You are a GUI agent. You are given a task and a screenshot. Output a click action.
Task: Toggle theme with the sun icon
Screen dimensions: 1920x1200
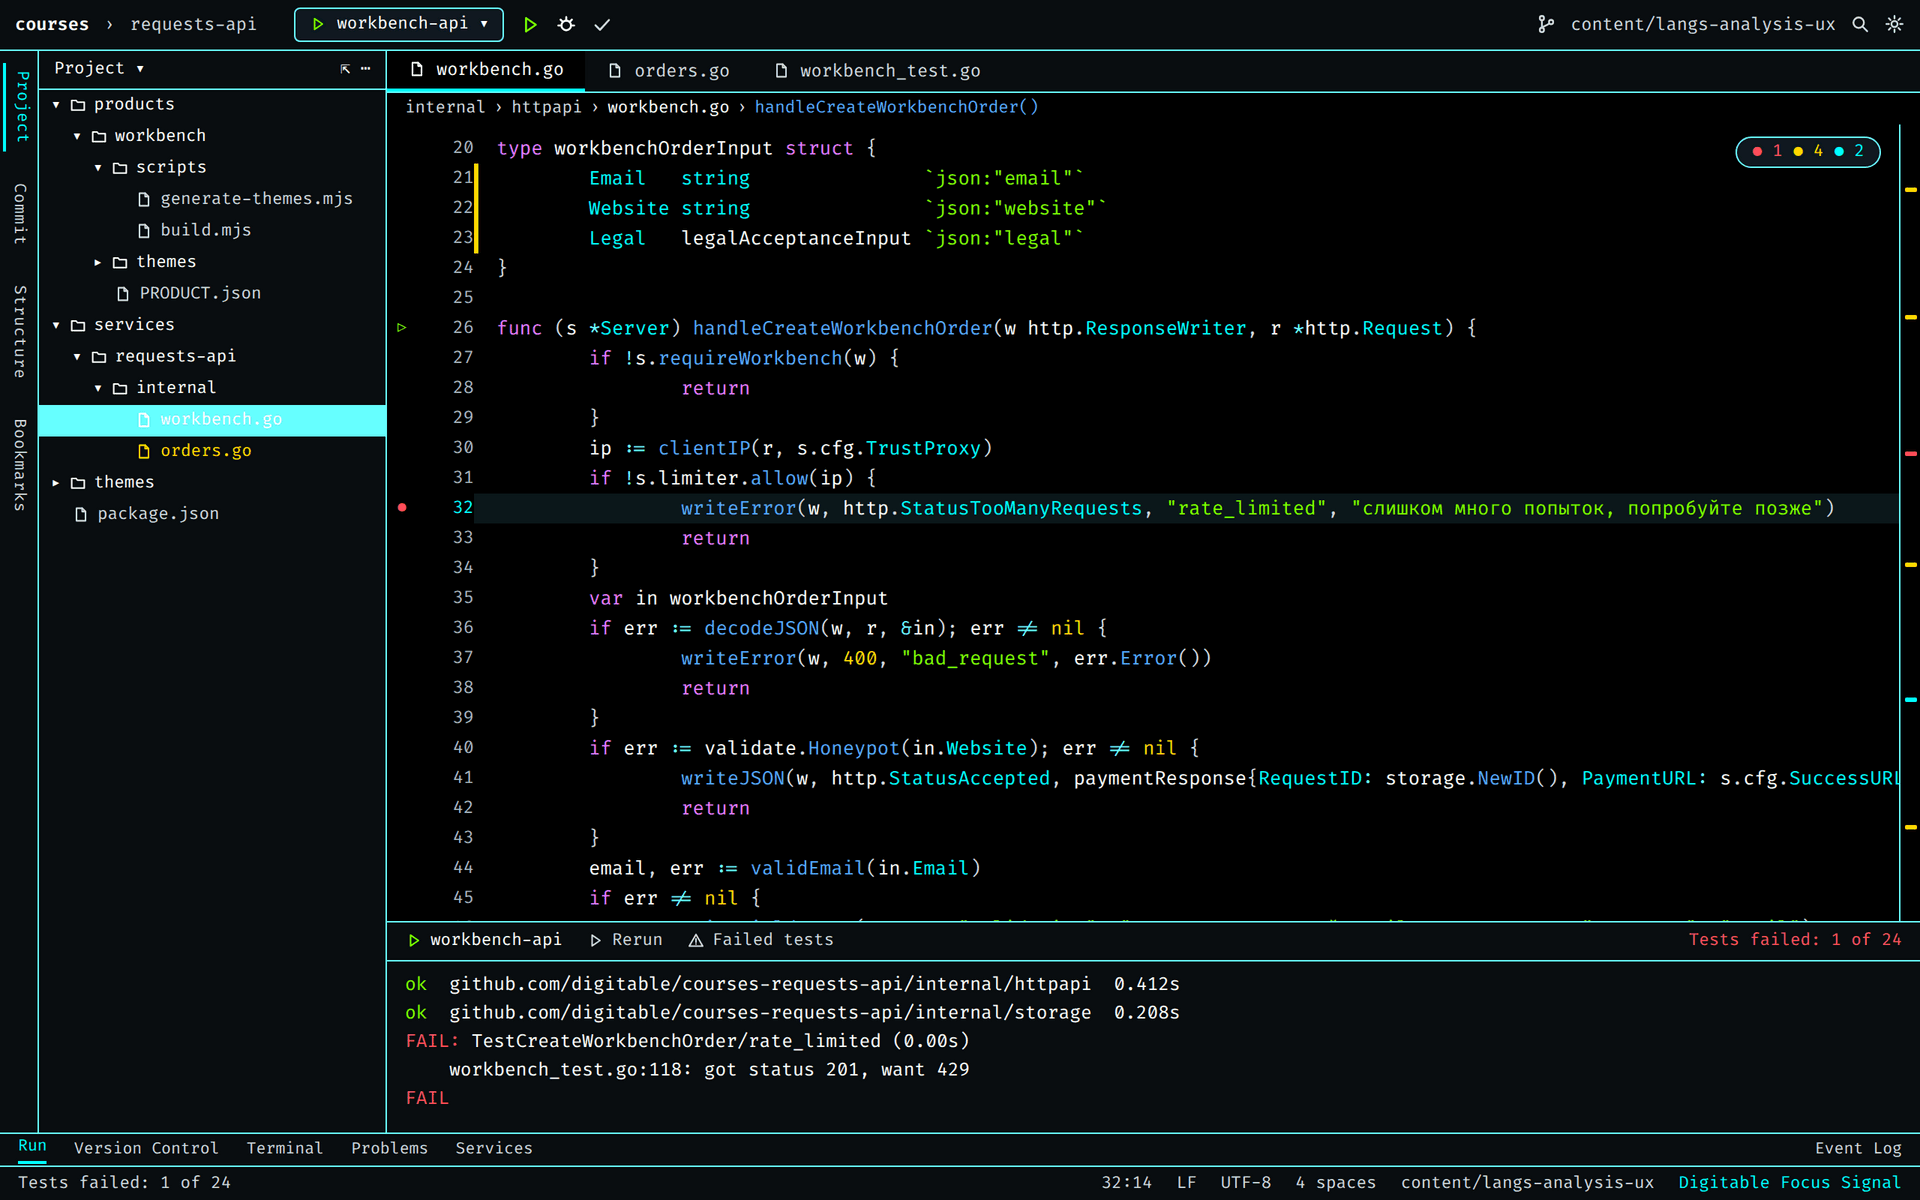[x=1894, y=24]
